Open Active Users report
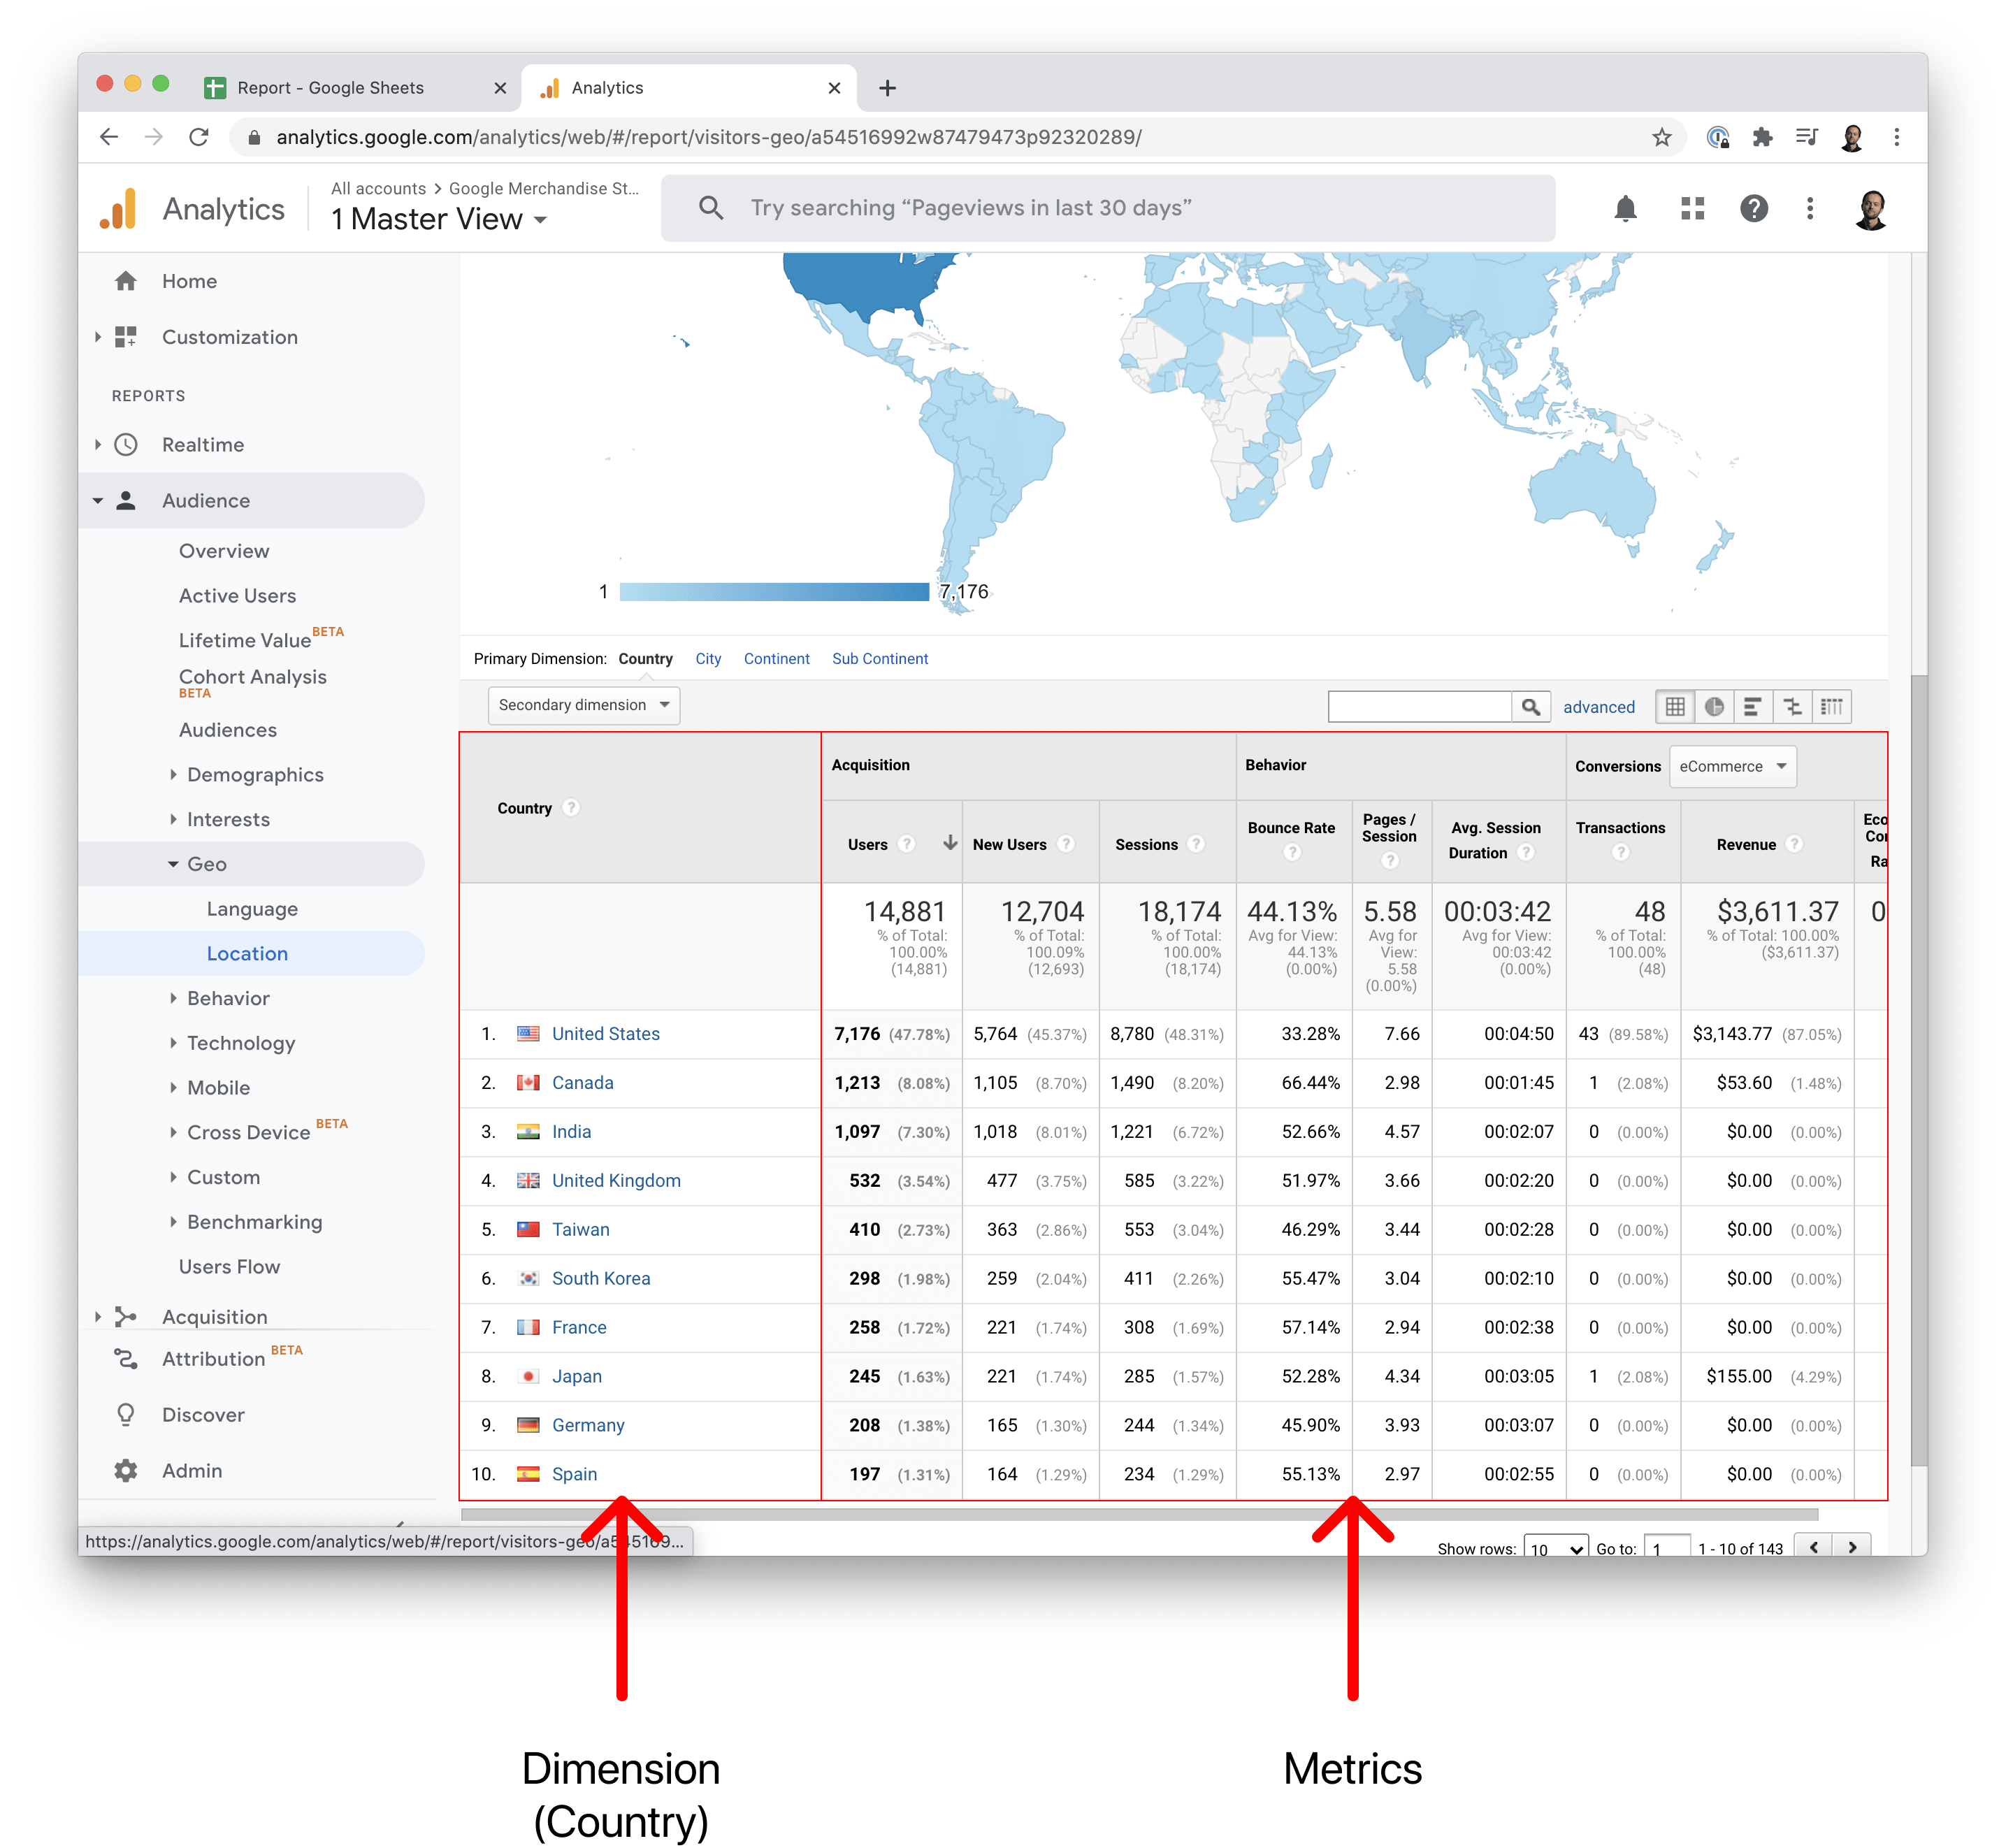Screen dimensions: 2006x1848 pos(237,596)
